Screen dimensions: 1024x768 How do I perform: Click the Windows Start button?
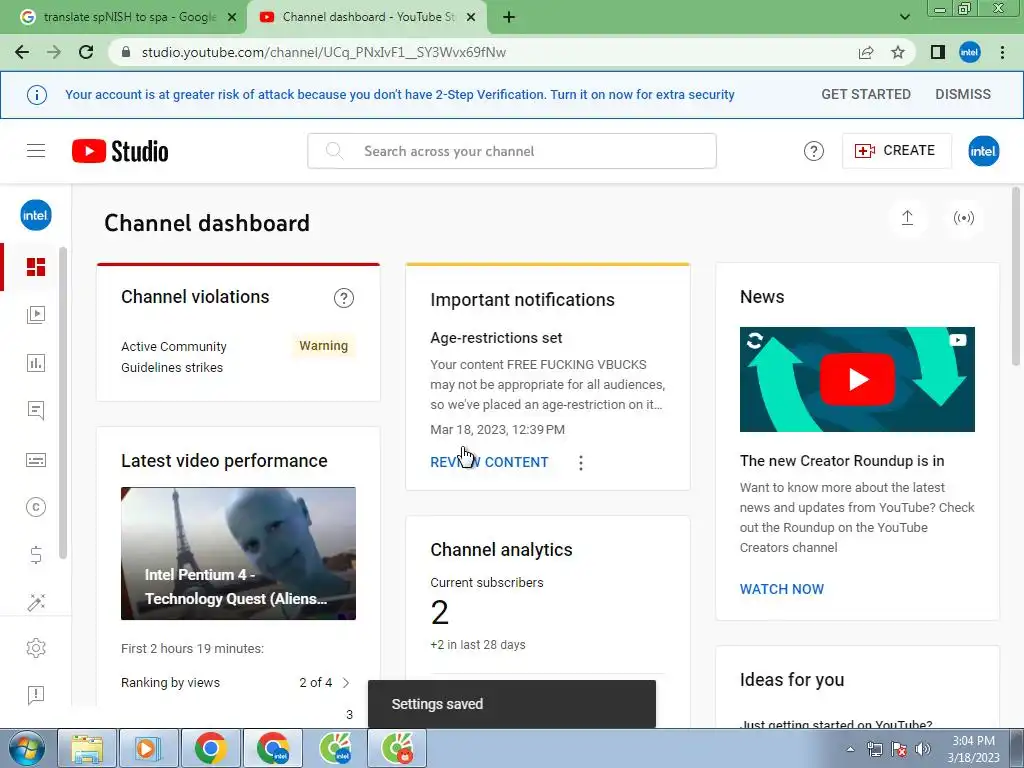pyautogui.click(x=26, y=749)
